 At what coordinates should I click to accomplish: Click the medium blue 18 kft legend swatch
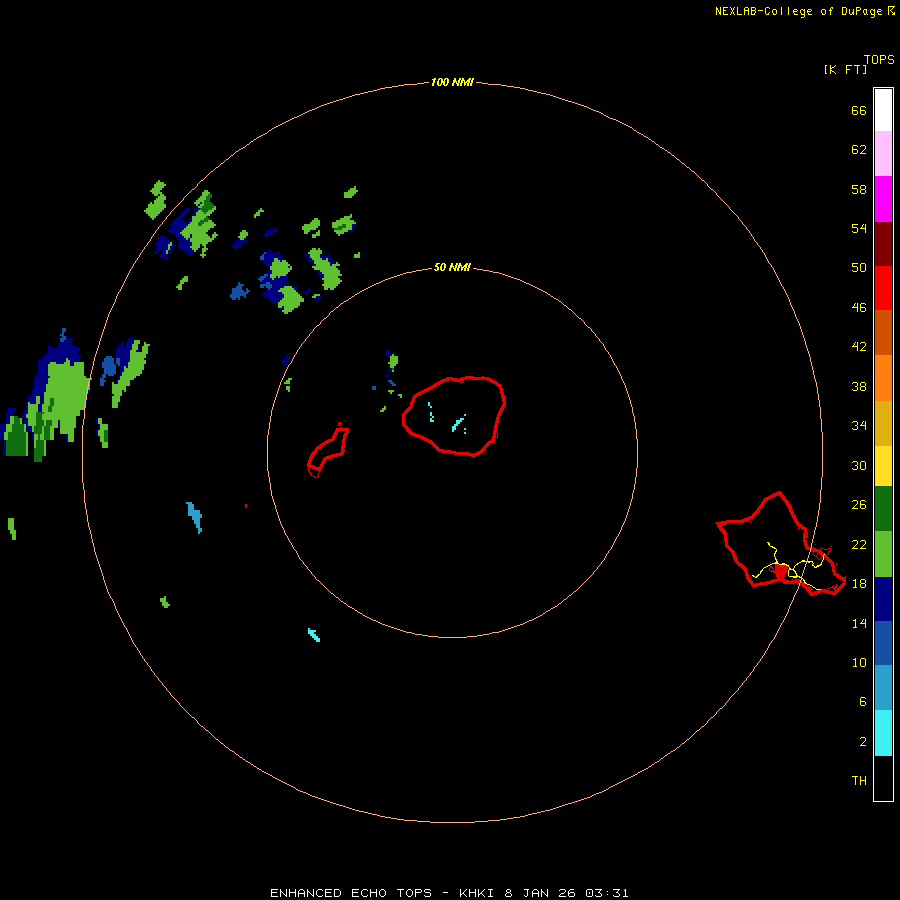pos(883,643)
